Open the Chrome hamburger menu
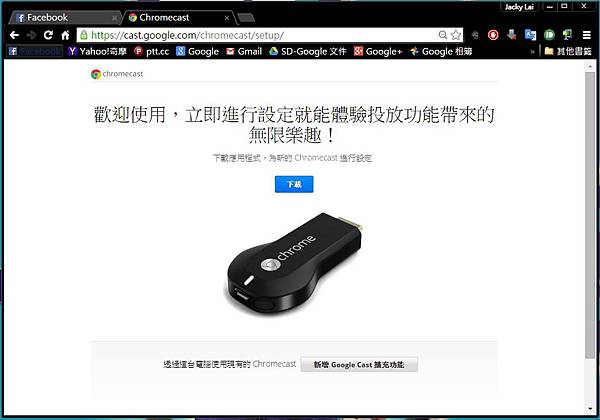 click(587, 35)
